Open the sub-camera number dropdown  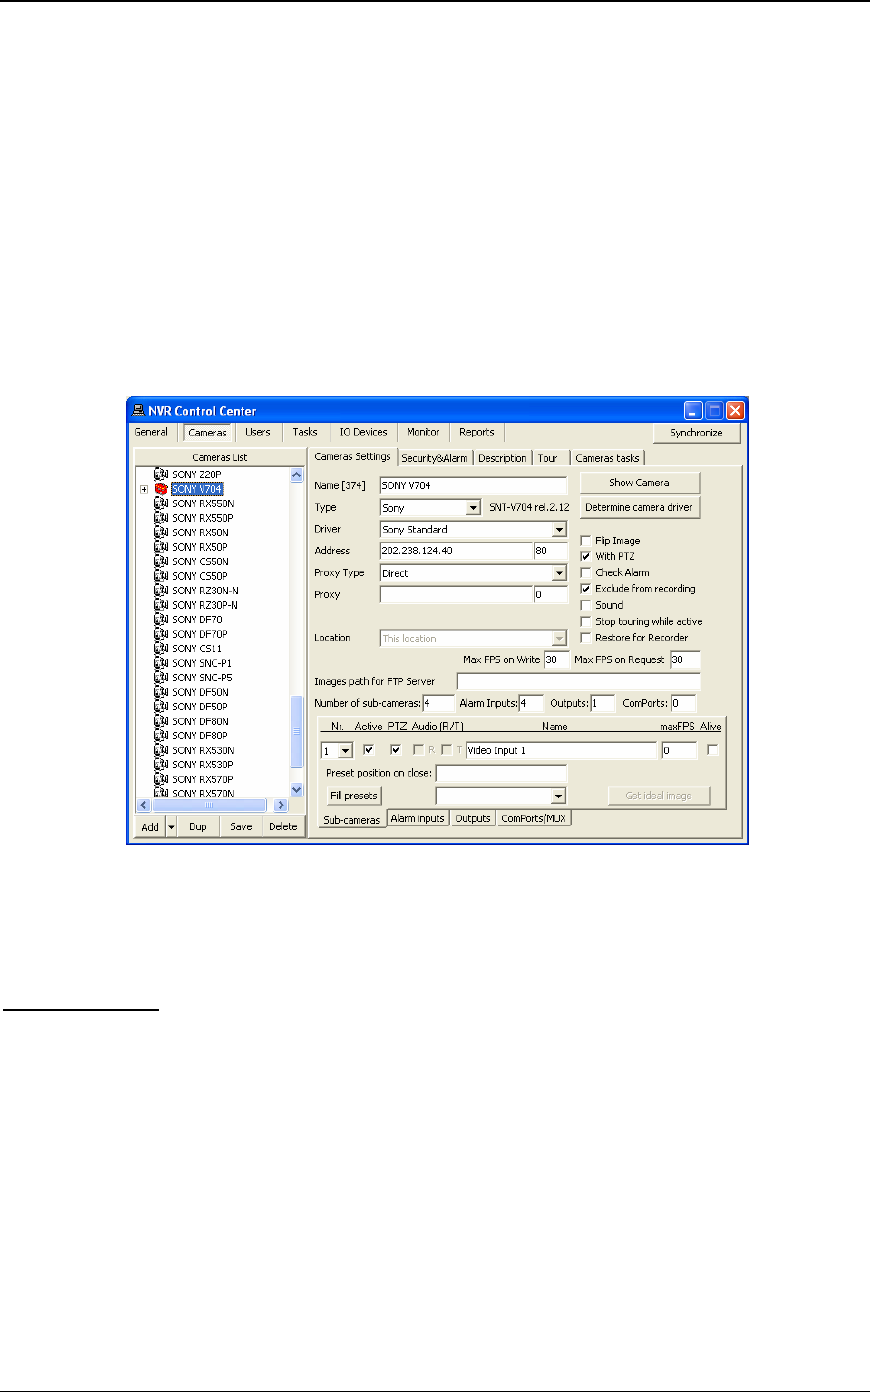(346, 750)
